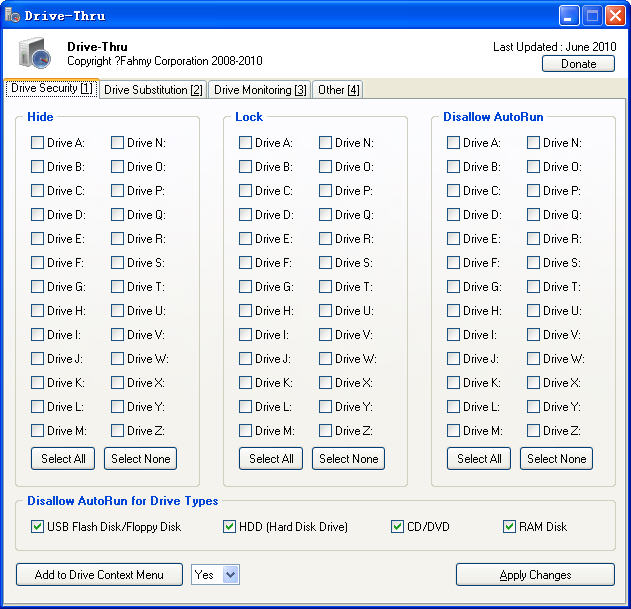Click the title bar app icon

click(x=13, y=15)
